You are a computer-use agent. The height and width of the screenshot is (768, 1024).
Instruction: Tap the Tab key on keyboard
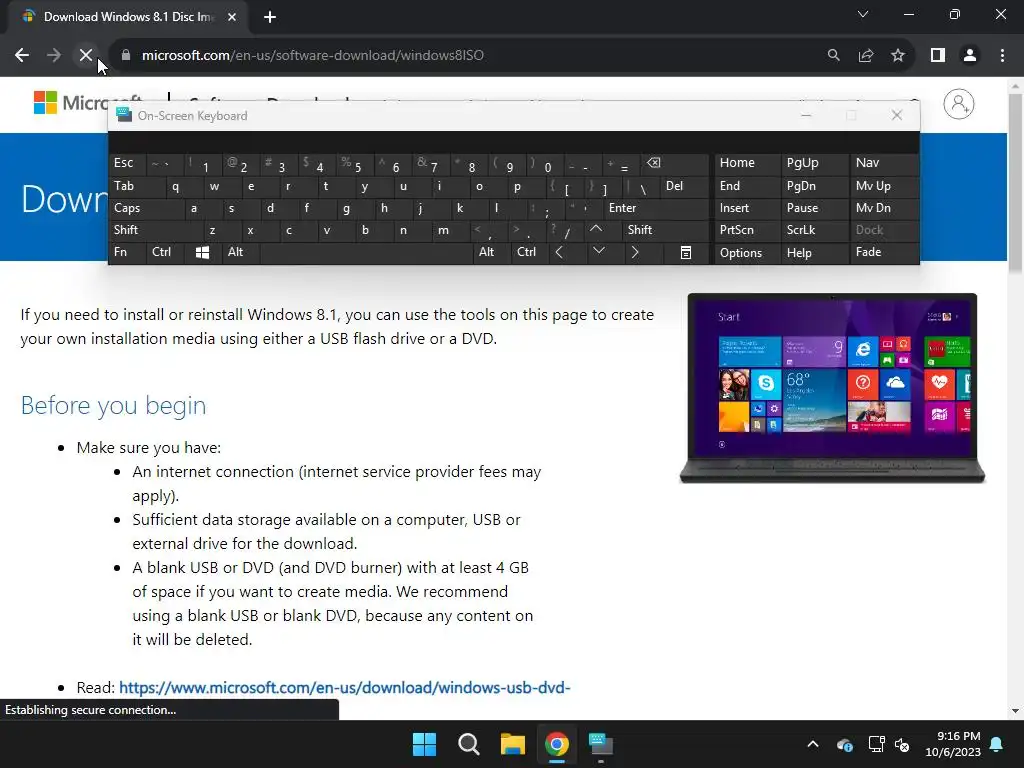[137, 186]
